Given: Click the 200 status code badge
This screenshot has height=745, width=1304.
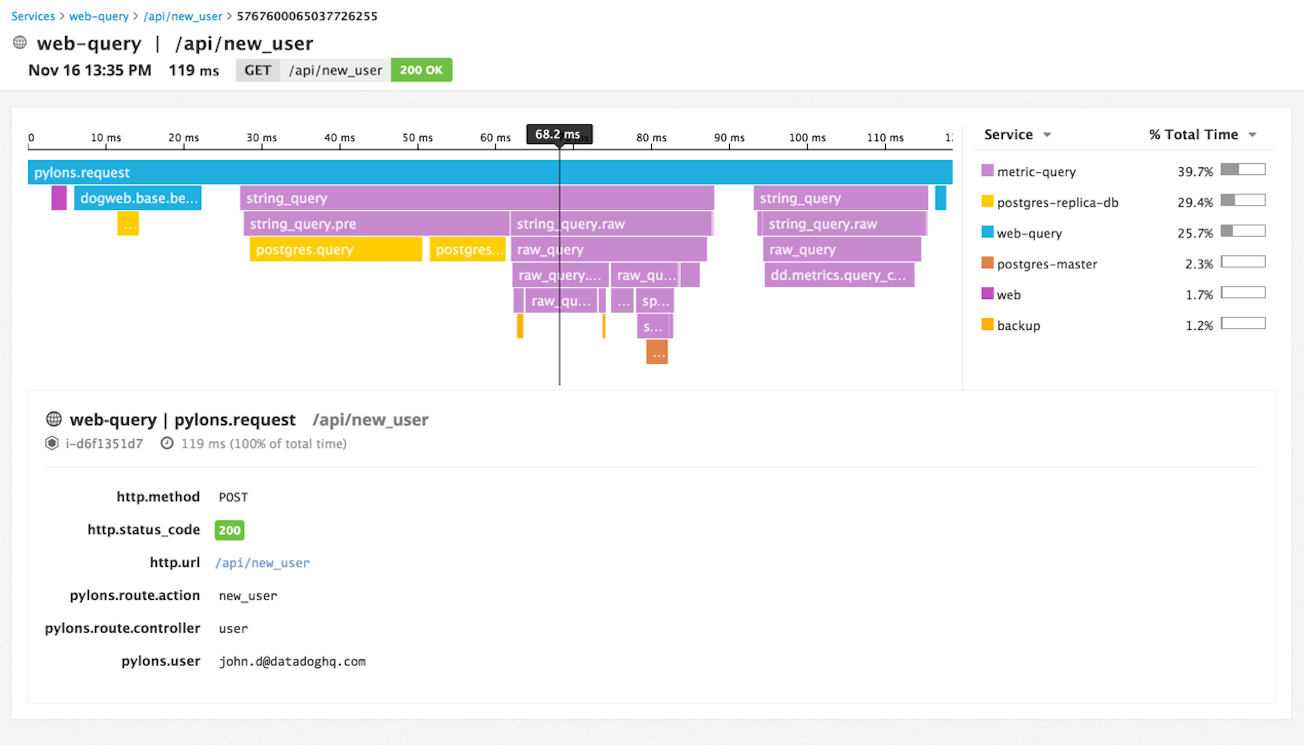Looking at the screenshot, I should click(x=229, y=529).
